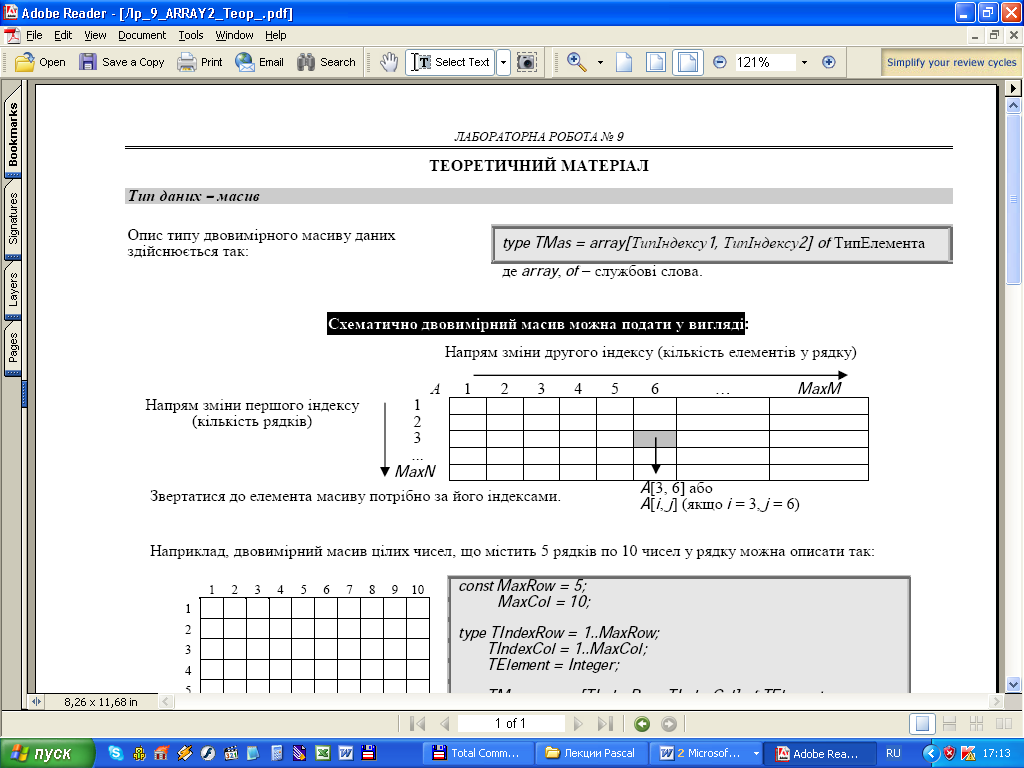The height and width of the screenshot is (768, 1024).
Task: Launch Word from quick launch bar
Action: (x=345, y=754)
